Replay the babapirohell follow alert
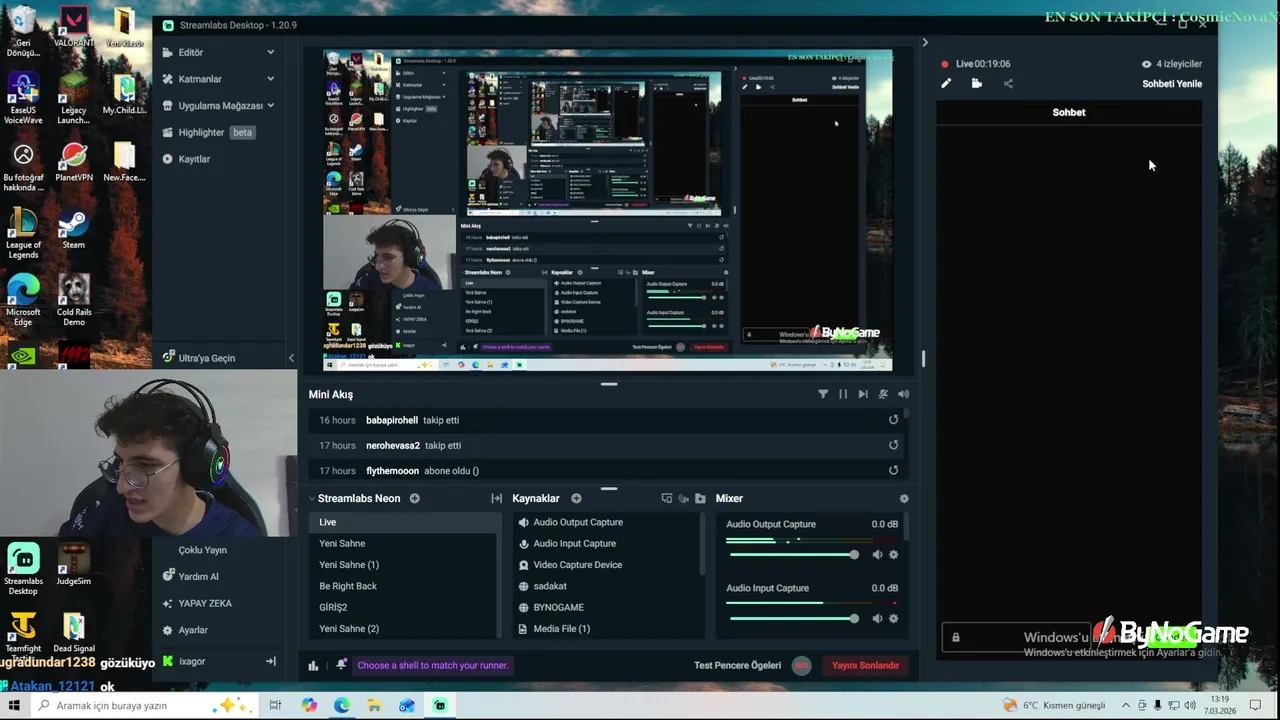The height and width of the screenshot is (720, 1280). (893, 420)
